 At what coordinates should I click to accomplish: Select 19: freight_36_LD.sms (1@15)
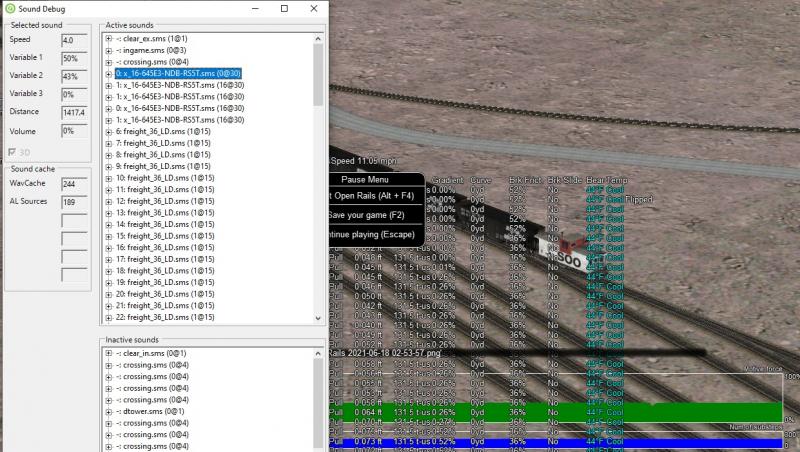[x=165, y=283]
